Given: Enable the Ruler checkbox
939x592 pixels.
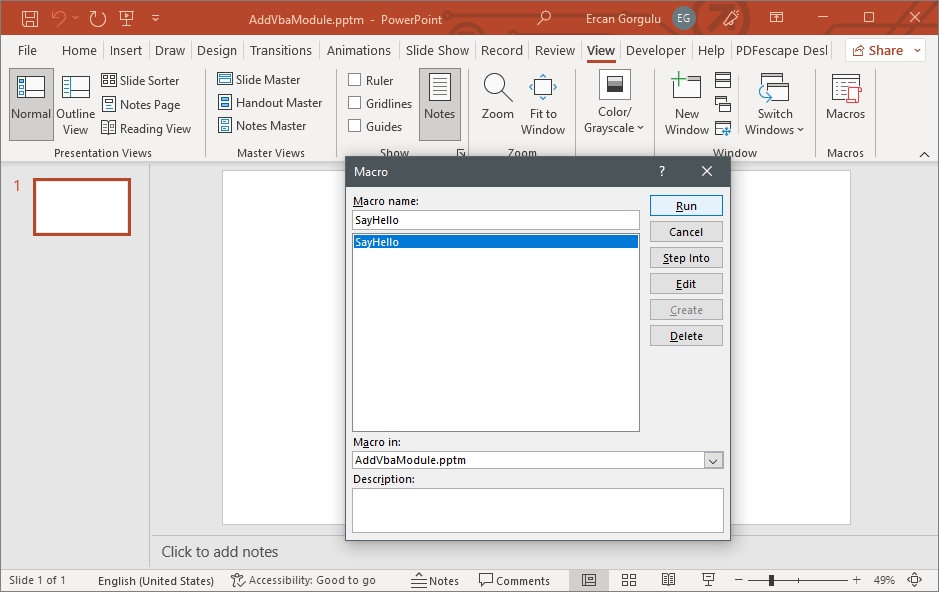Looking at the screenshot, I should point(354,79).
